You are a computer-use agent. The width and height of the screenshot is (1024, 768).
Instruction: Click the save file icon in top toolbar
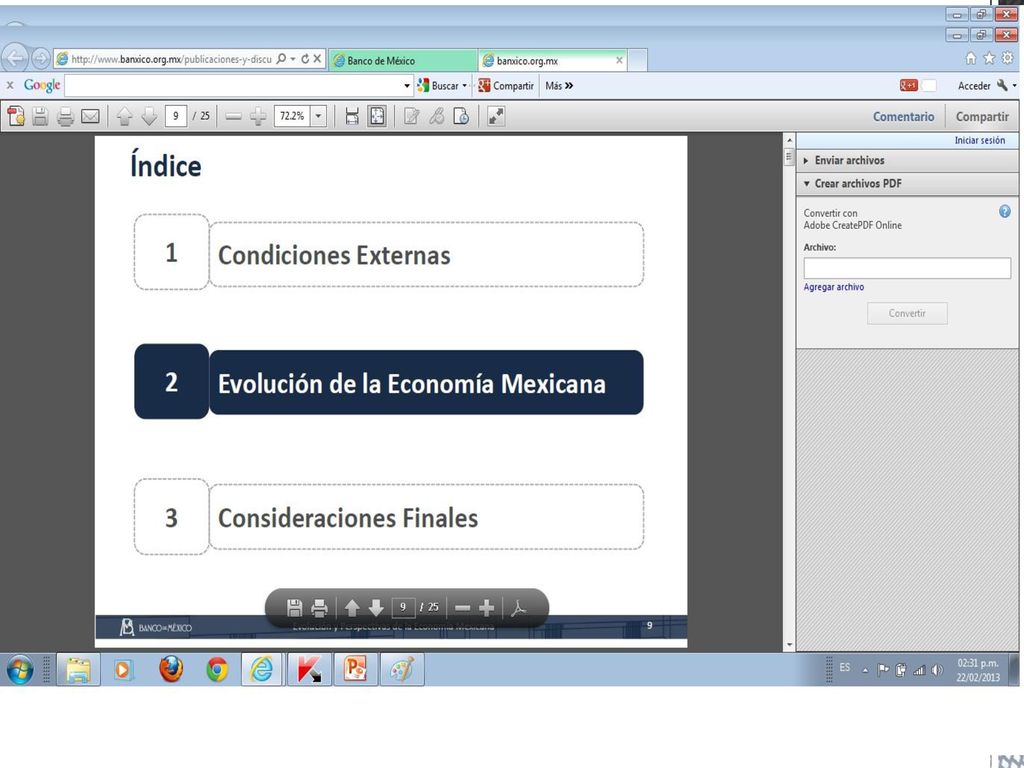[40, 116]
